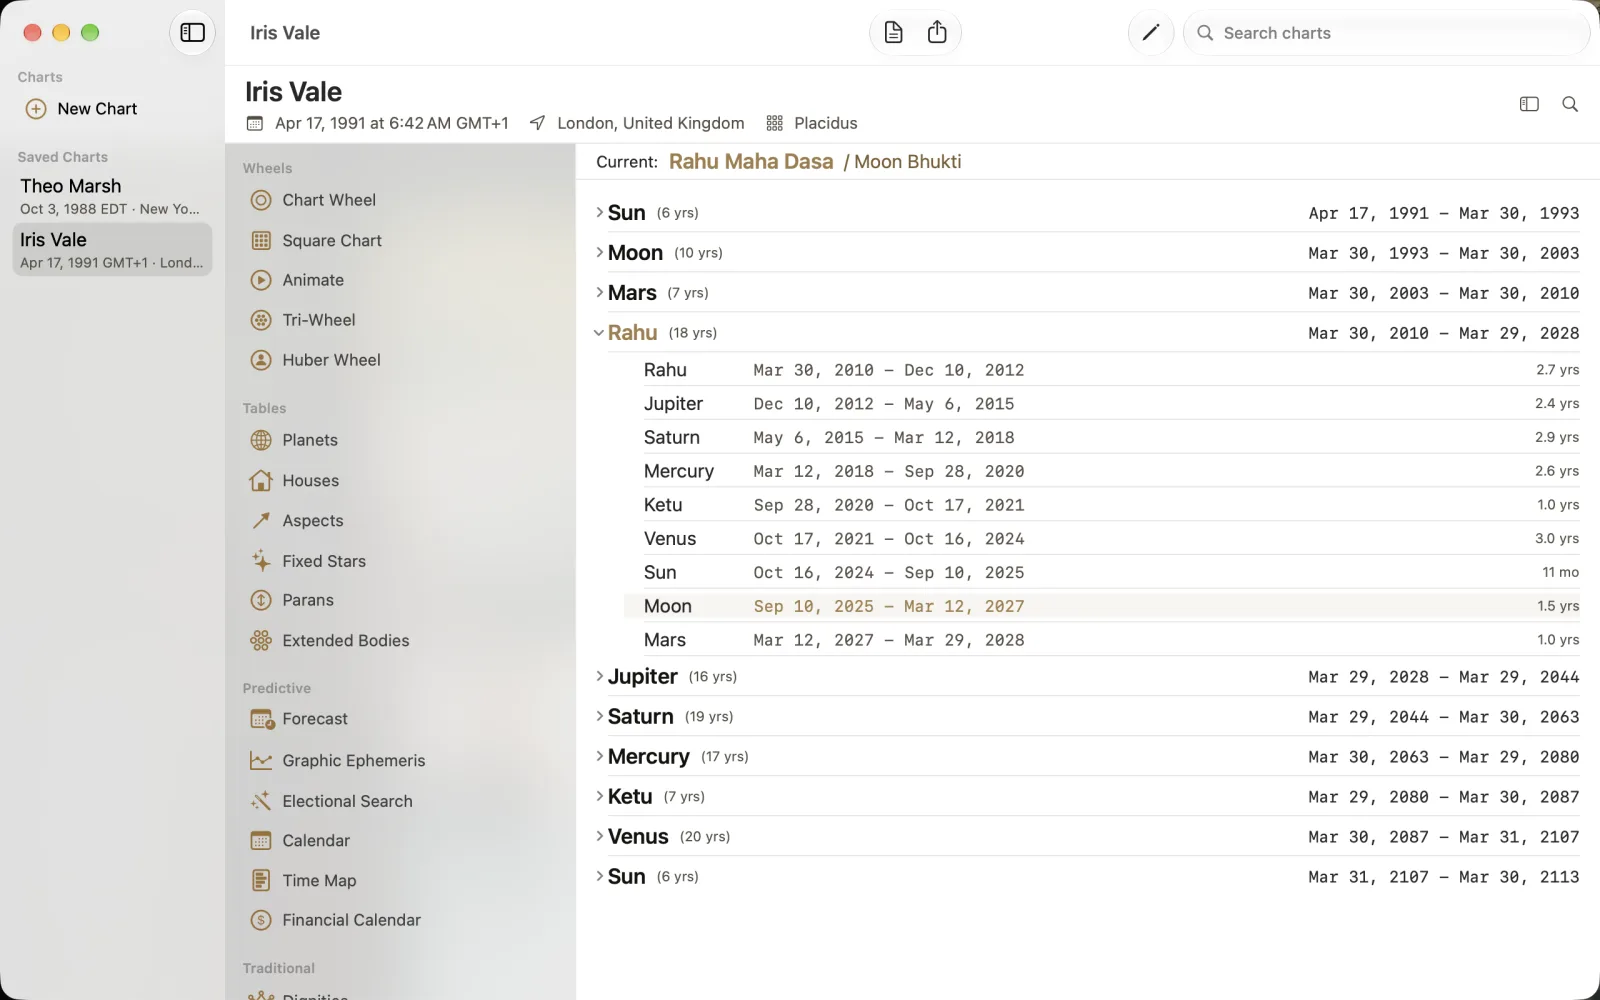Open Theo Marsh saved chart
The height and width of the screenshot is (1000, 1600).
tap(112, 196)
